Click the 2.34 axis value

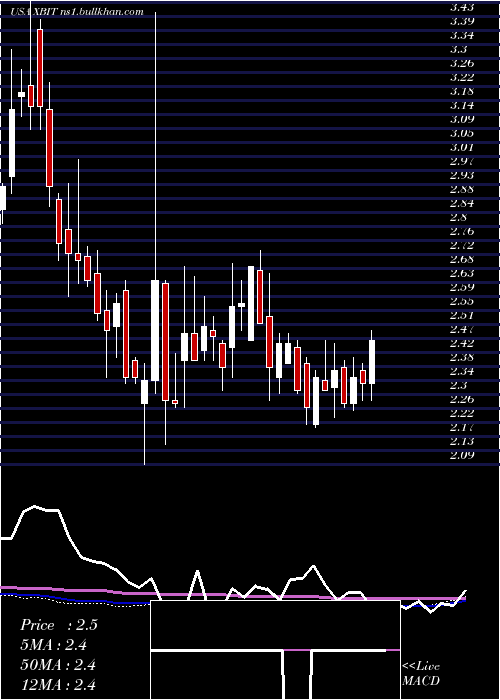462,371
